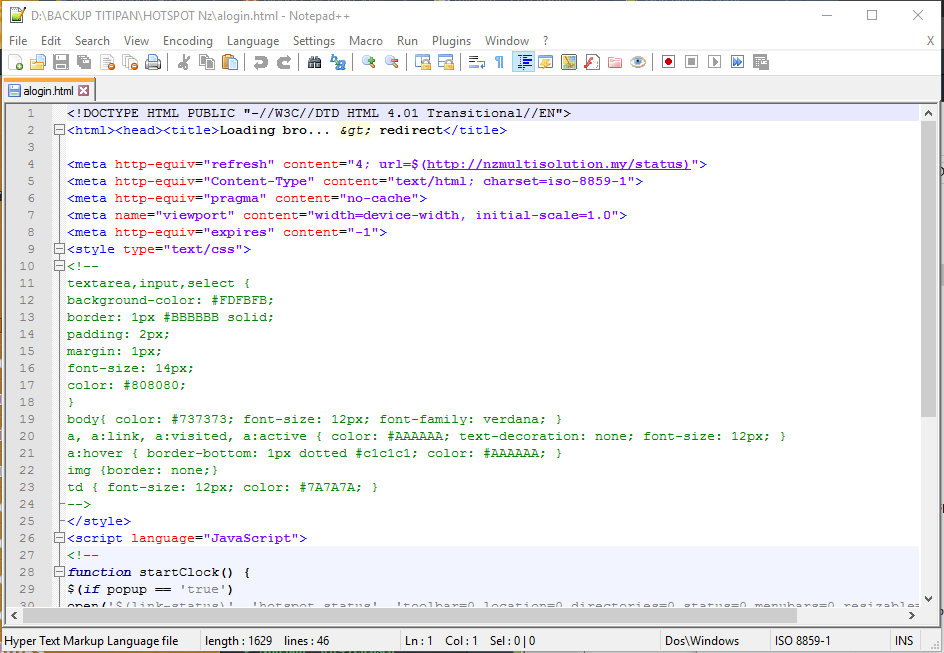The height and width of the screenshot is (653, 944).
Task: Open the Function List panel icon
Action: pos(592,62)
